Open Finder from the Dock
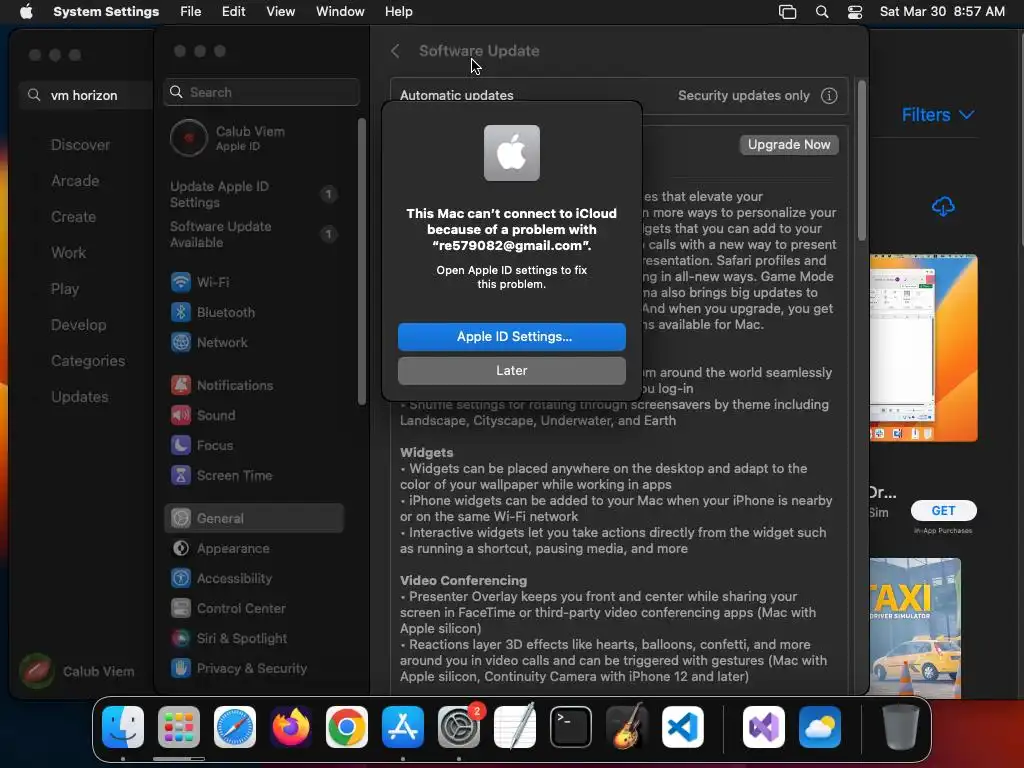 tap(123, 727)
